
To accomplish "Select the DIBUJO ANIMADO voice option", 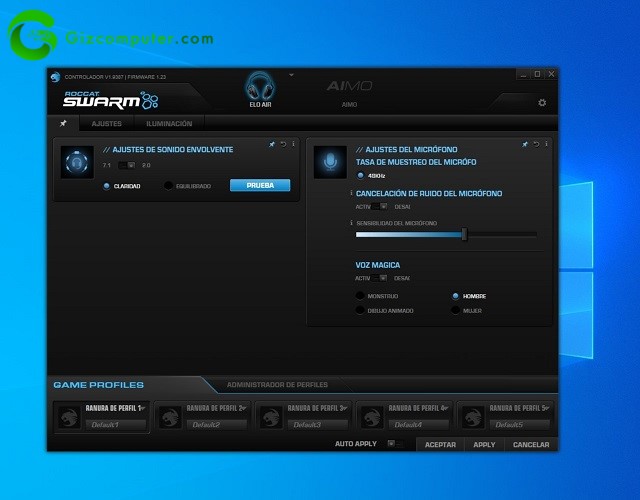I will tap(360, 311).
